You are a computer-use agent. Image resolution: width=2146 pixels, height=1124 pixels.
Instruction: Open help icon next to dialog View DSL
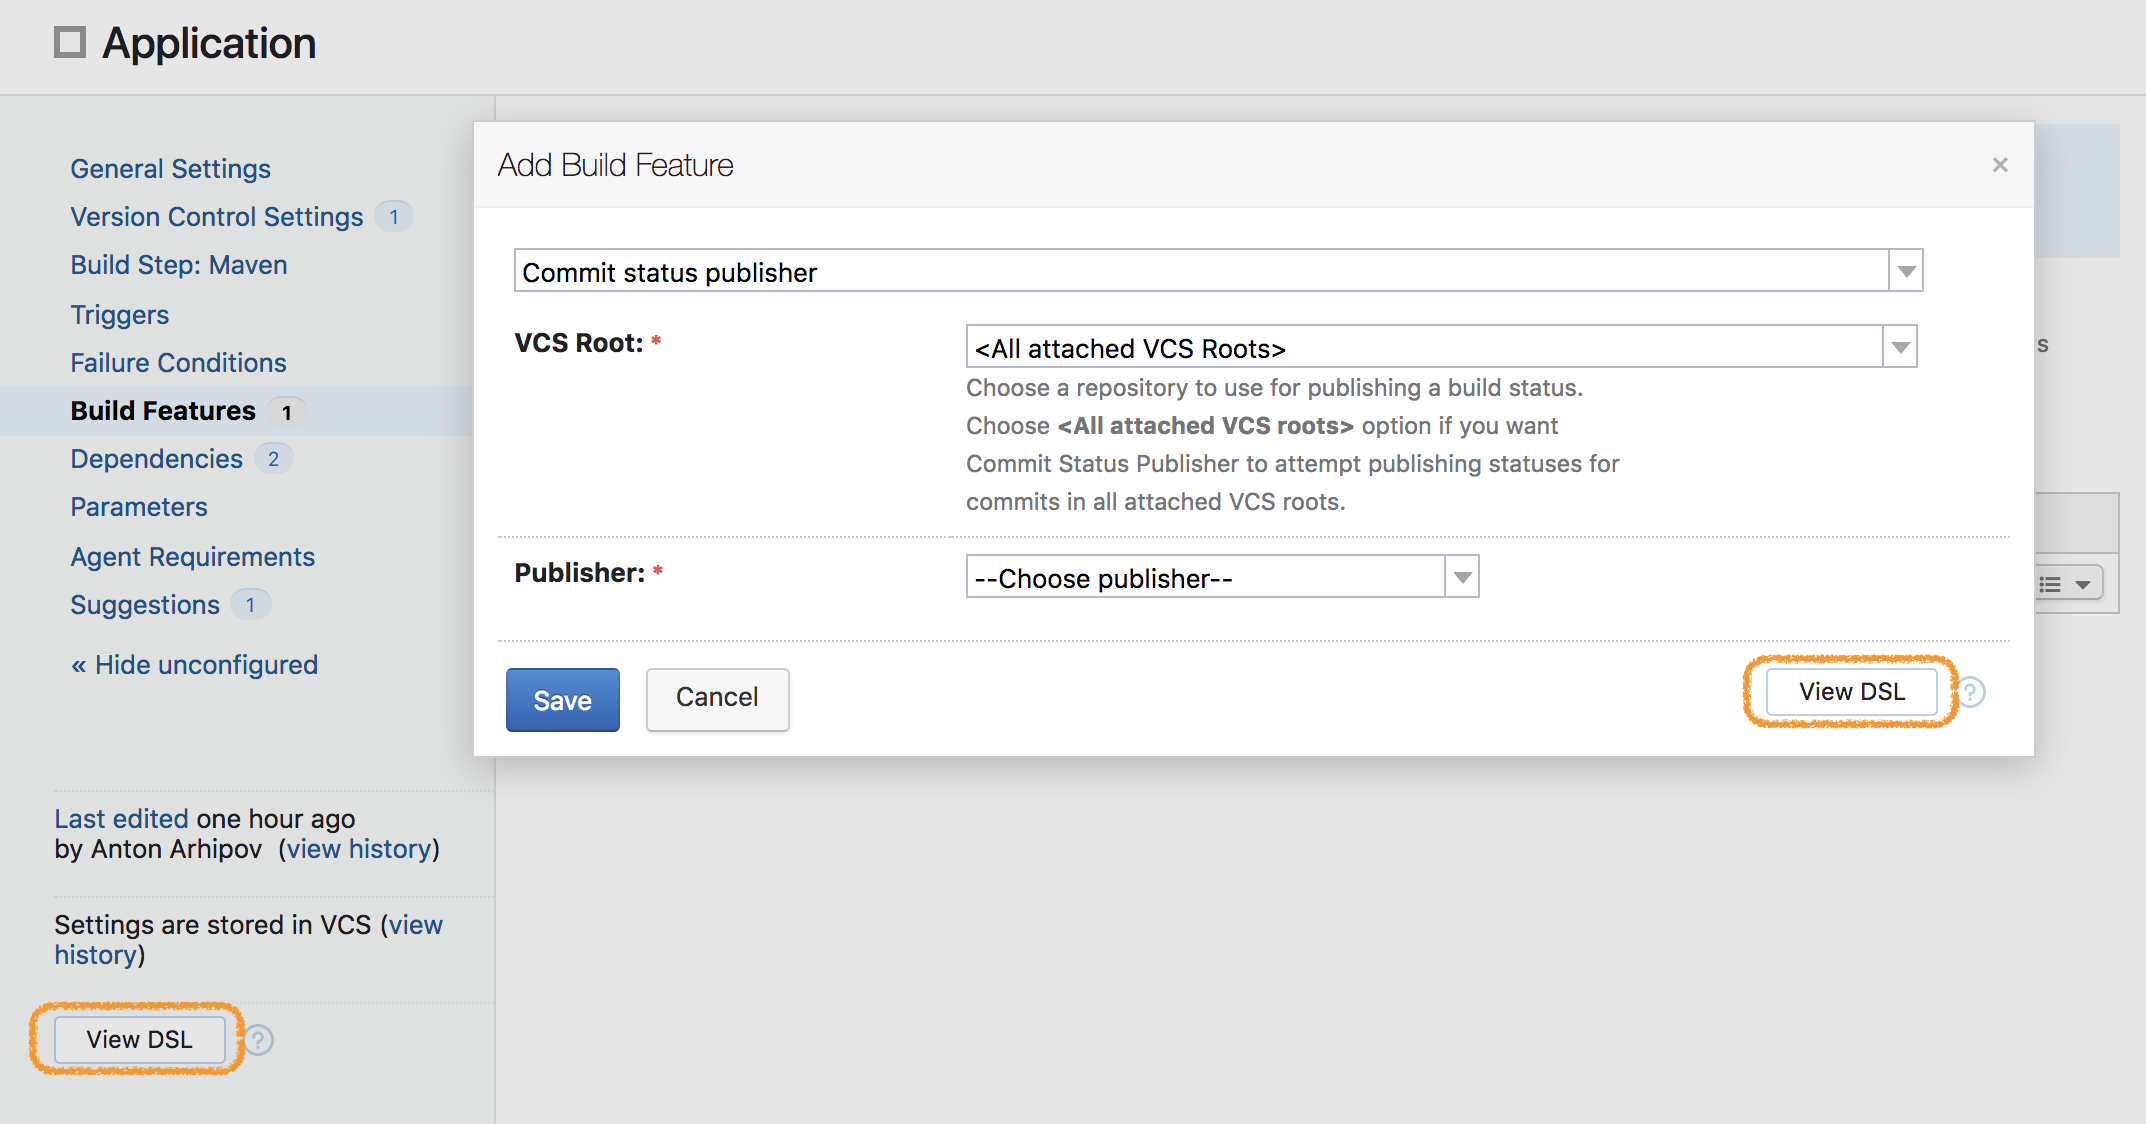coord(1970,692)
